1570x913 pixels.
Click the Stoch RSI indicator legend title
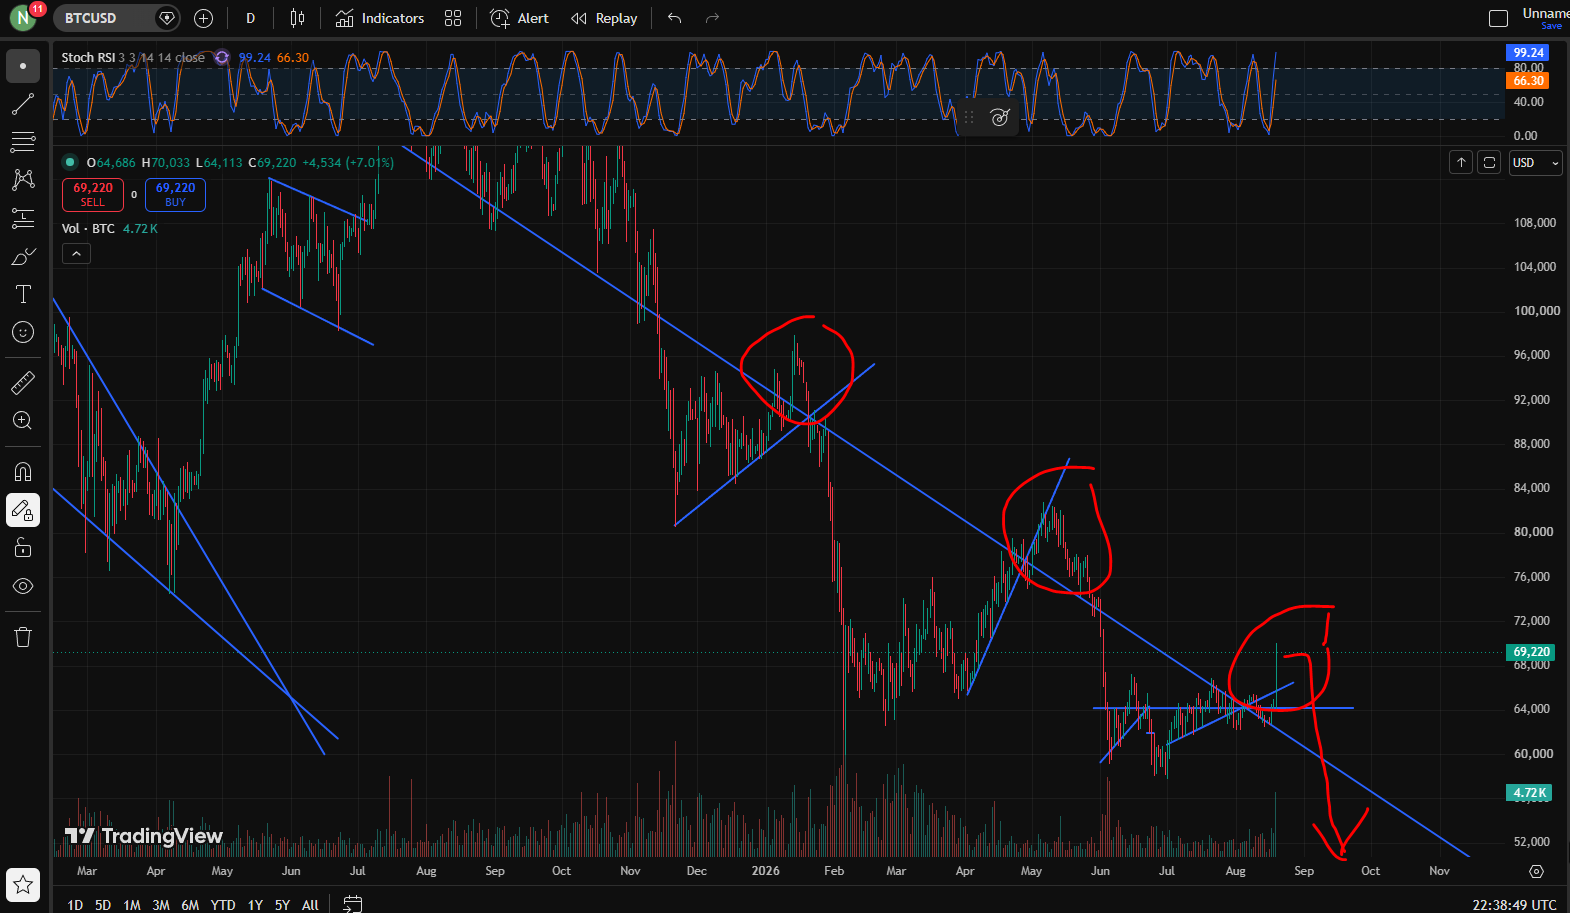(88, 58)
